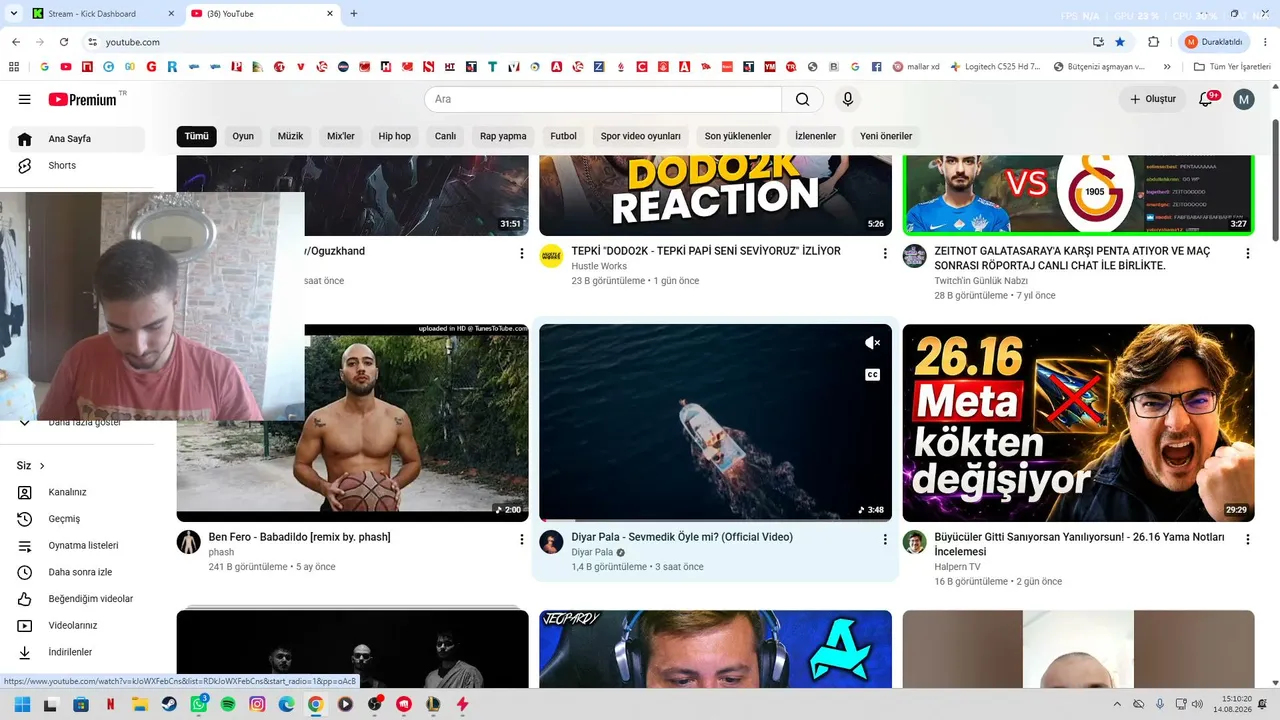Open Spotify from the taskbar
This screenshot has height=720, width=1280.
pos(228,704)
